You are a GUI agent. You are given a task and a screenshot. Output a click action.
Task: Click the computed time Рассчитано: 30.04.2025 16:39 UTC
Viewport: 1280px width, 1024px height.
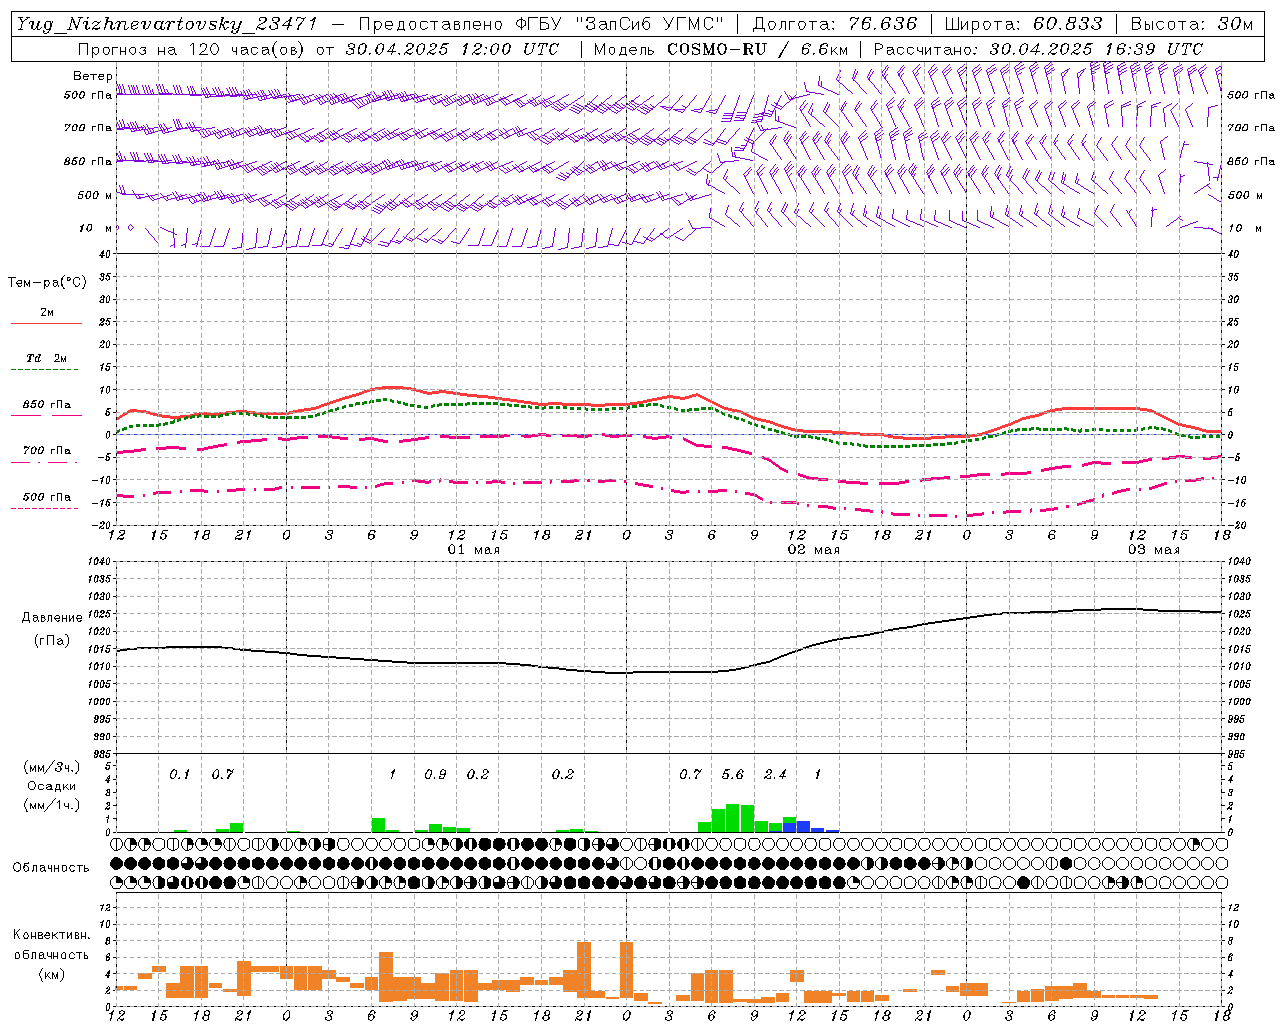pyautogui.click(x=1038, y=49)
